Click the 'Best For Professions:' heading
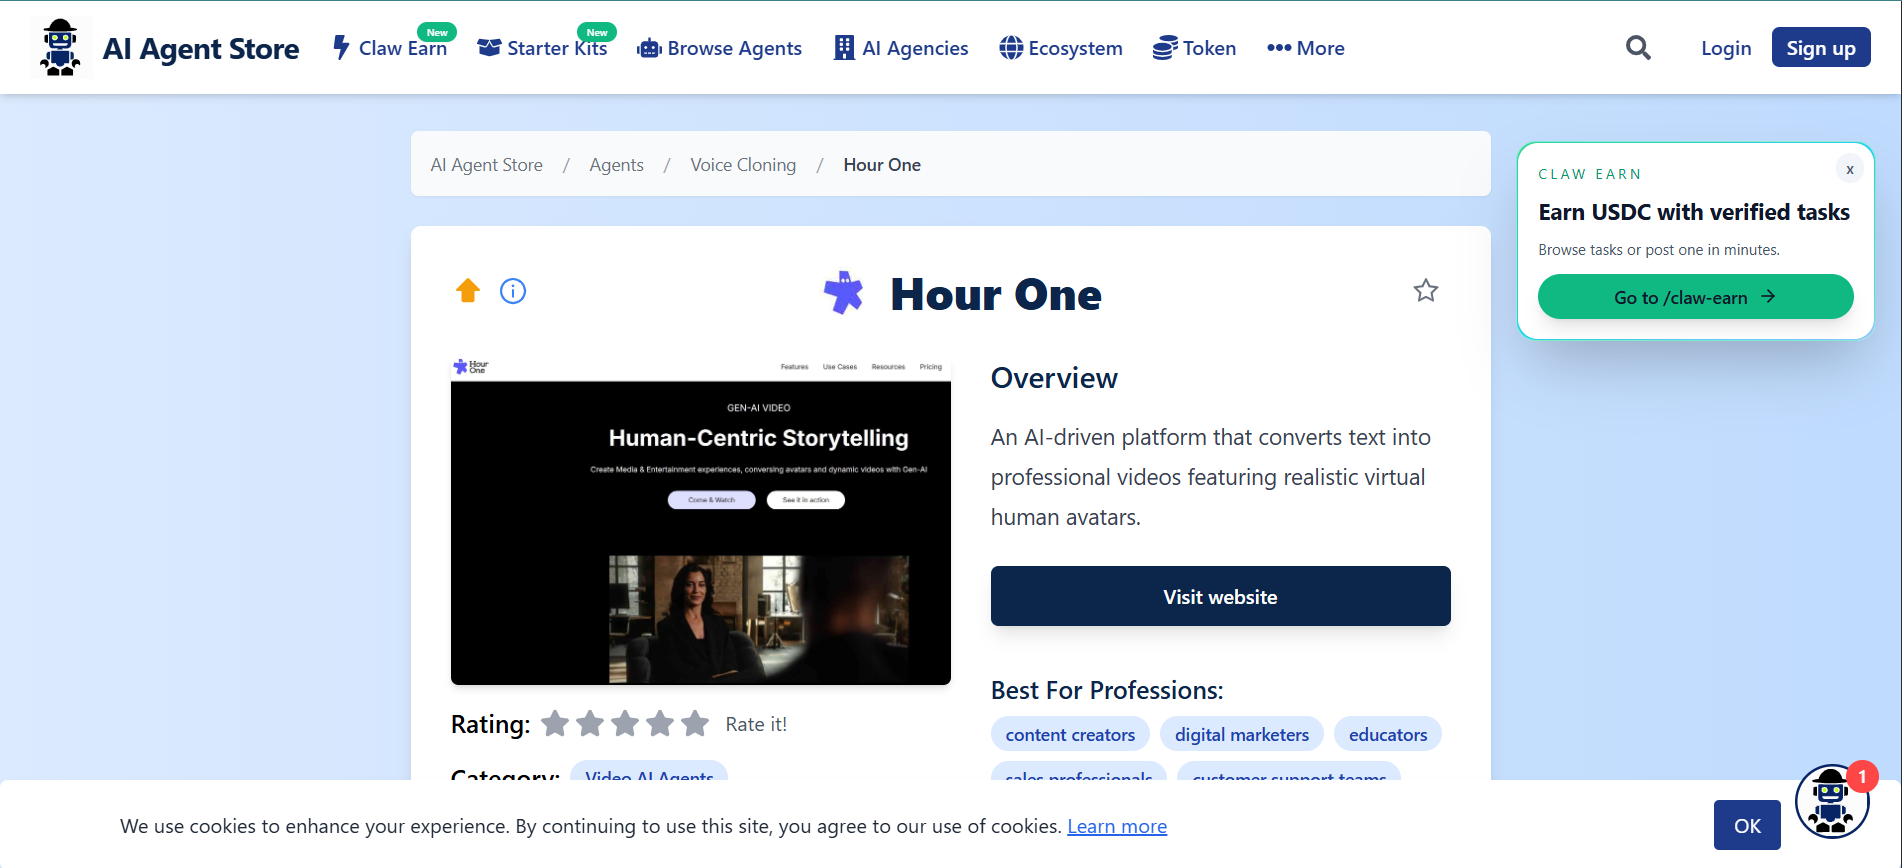The image size is (1902, 868). pos(1107,690)
